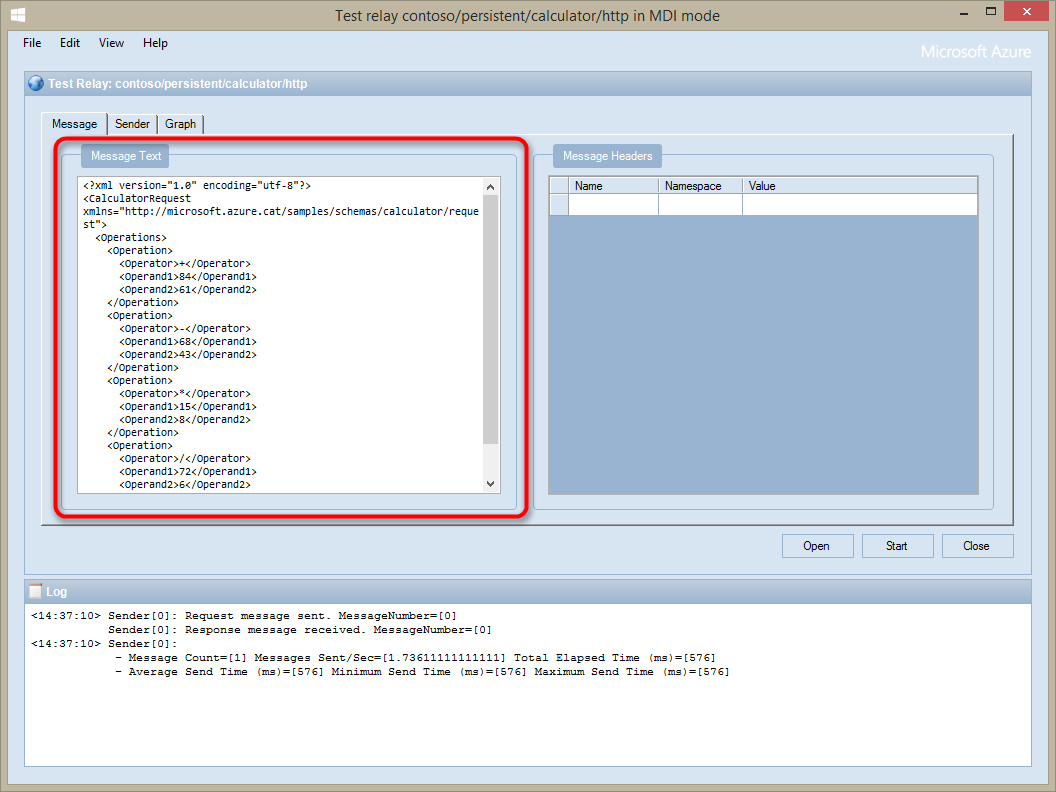The image size is (1056, 792).
Task: Click the <Operand1>68</Operand1> line
Action: [188, 341]
